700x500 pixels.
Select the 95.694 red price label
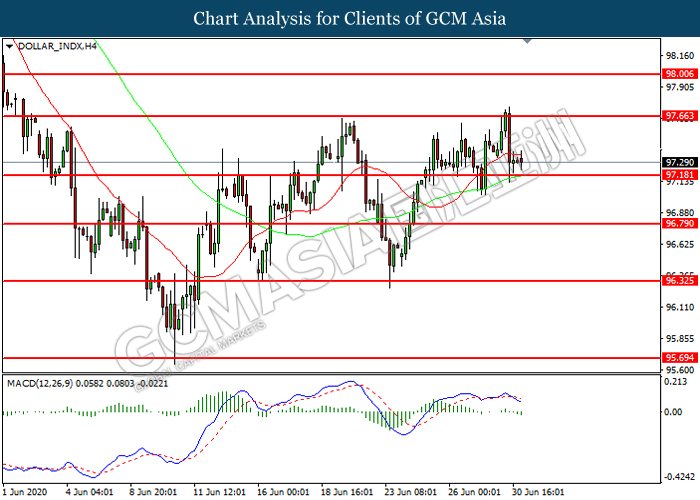[679, 358]
